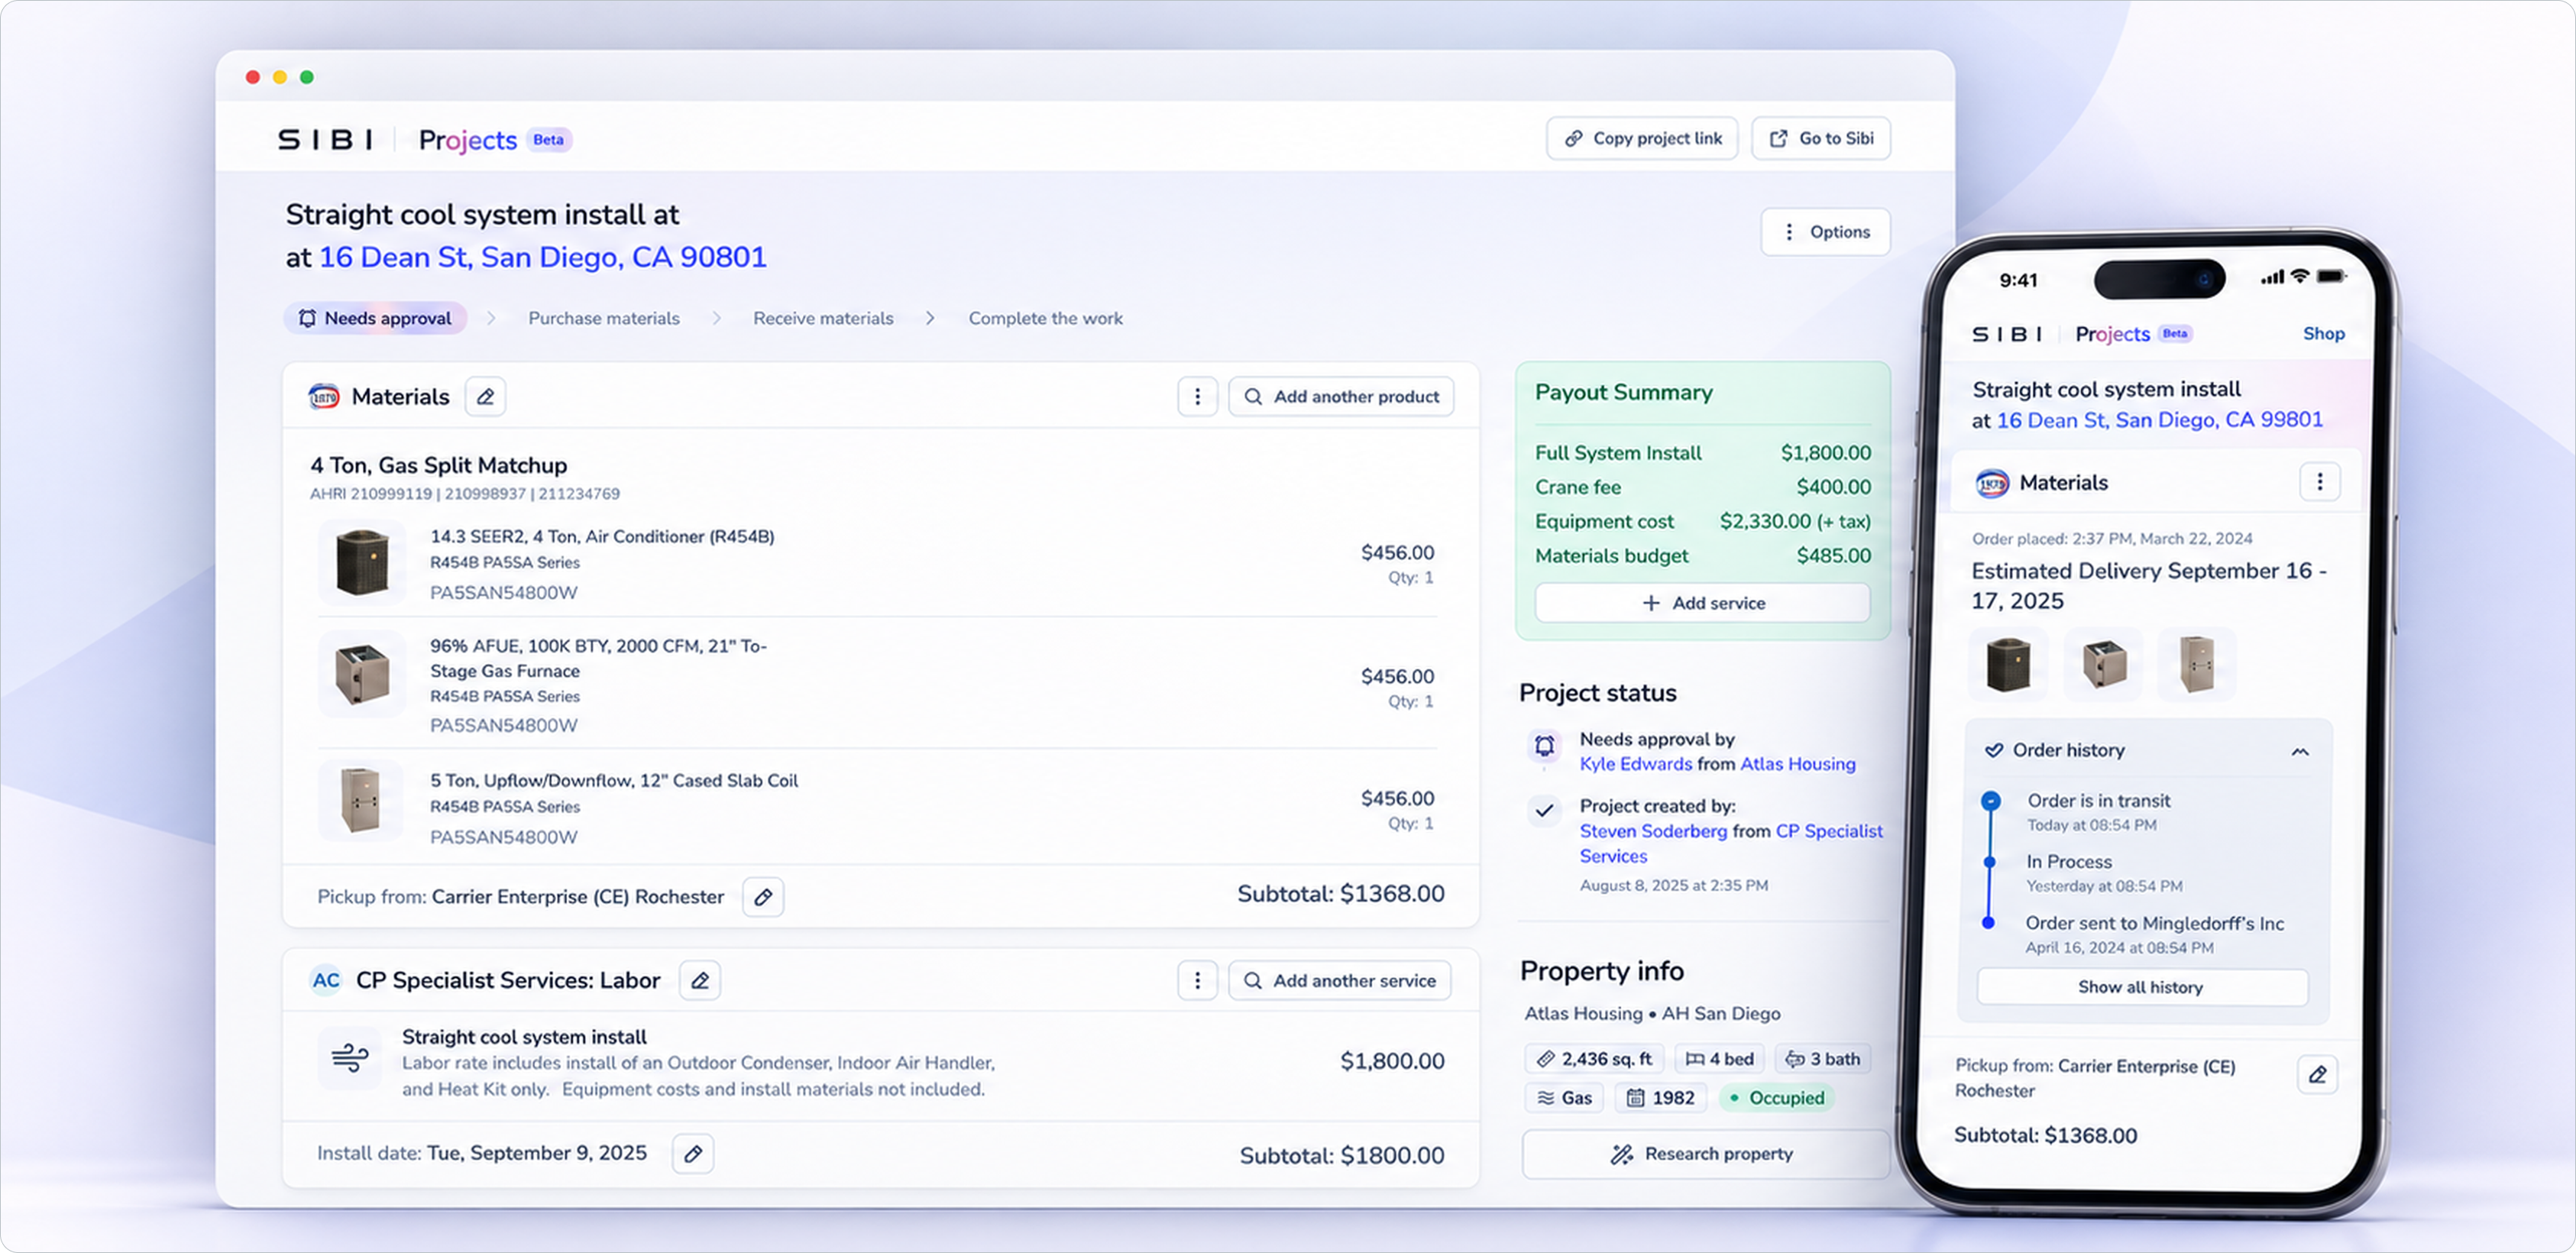This screenshot has width=2576, height=1253.
Task: Click the gas furnace product thumbnail
Action: 362,673
